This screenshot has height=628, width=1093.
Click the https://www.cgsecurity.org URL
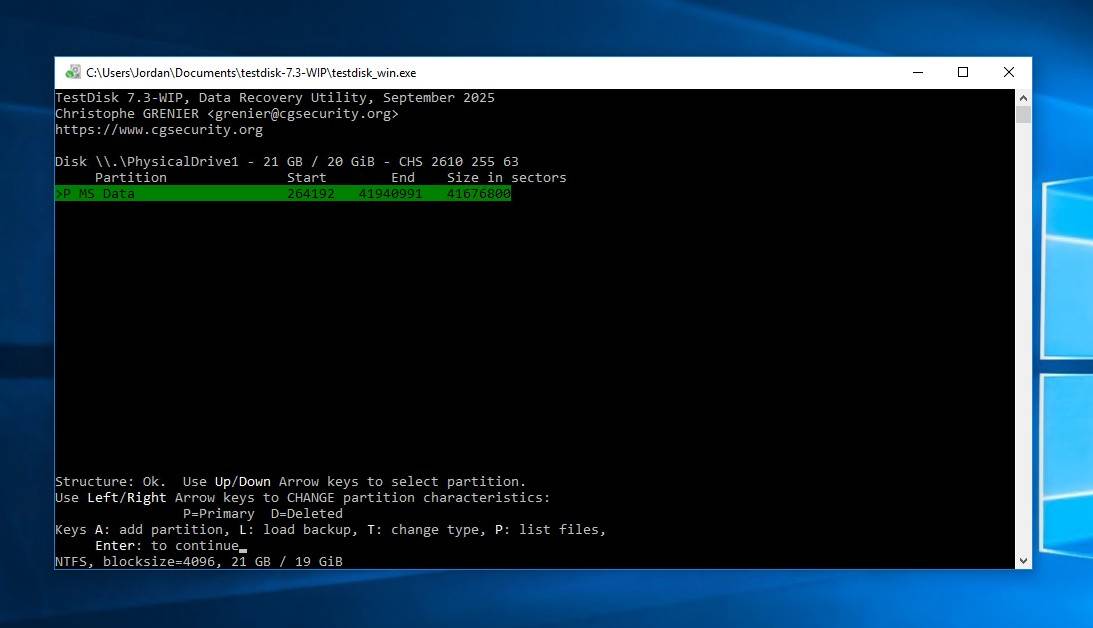159,130
